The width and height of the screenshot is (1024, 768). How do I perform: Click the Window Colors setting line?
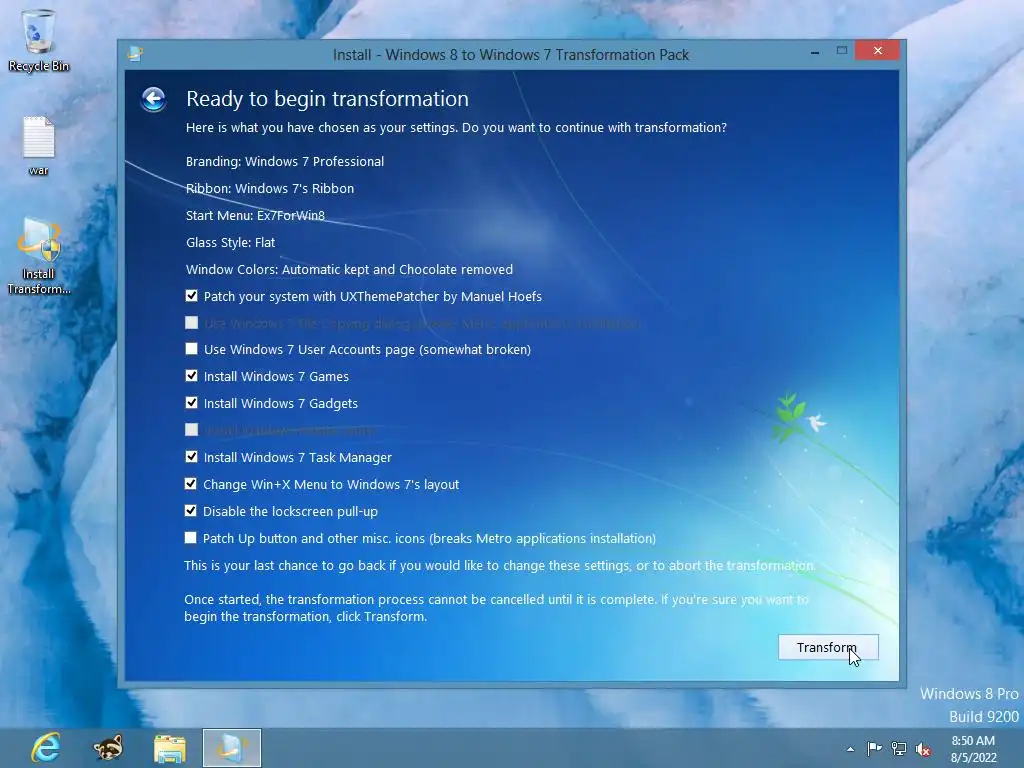point(349,269)
